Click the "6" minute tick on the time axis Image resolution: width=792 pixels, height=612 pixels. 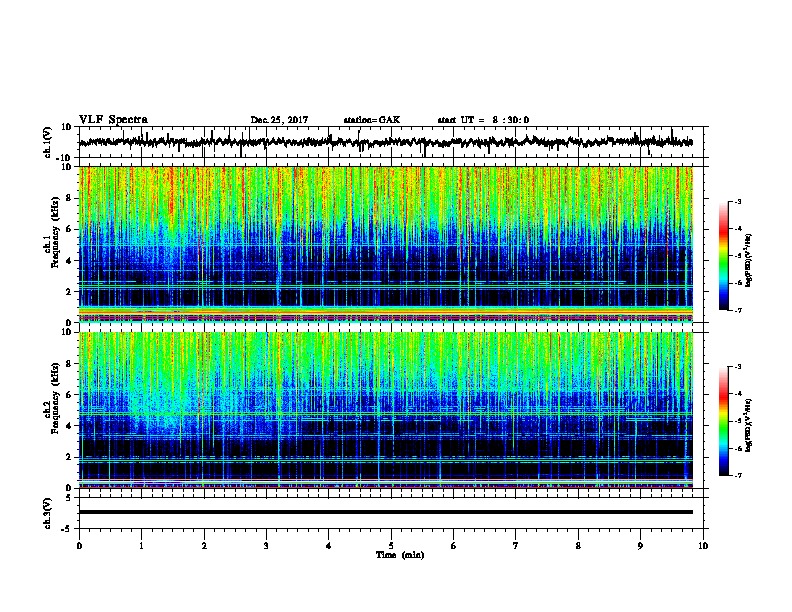(x=454, y=546)
